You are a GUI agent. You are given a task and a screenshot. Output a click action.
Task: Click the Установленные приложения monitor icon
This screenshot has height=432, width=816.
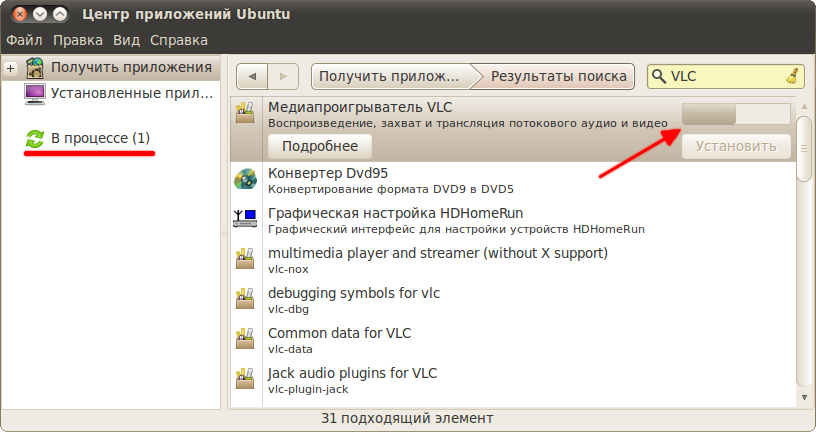pos(35,94)
